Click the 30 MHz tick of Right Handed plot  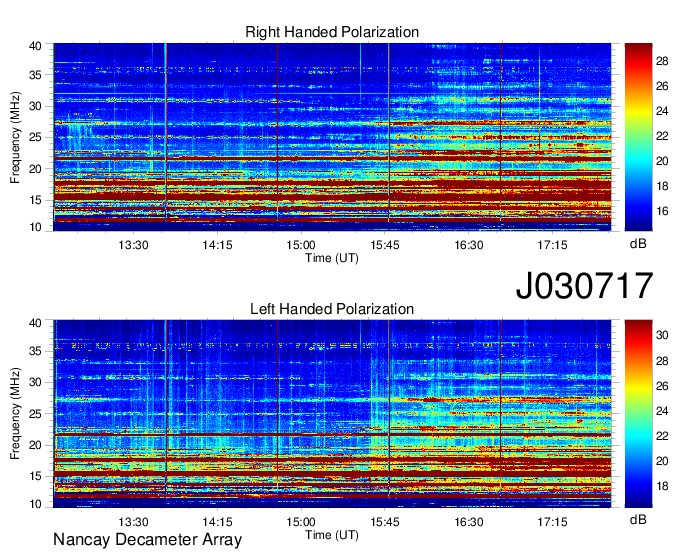(x=35, y=106)
